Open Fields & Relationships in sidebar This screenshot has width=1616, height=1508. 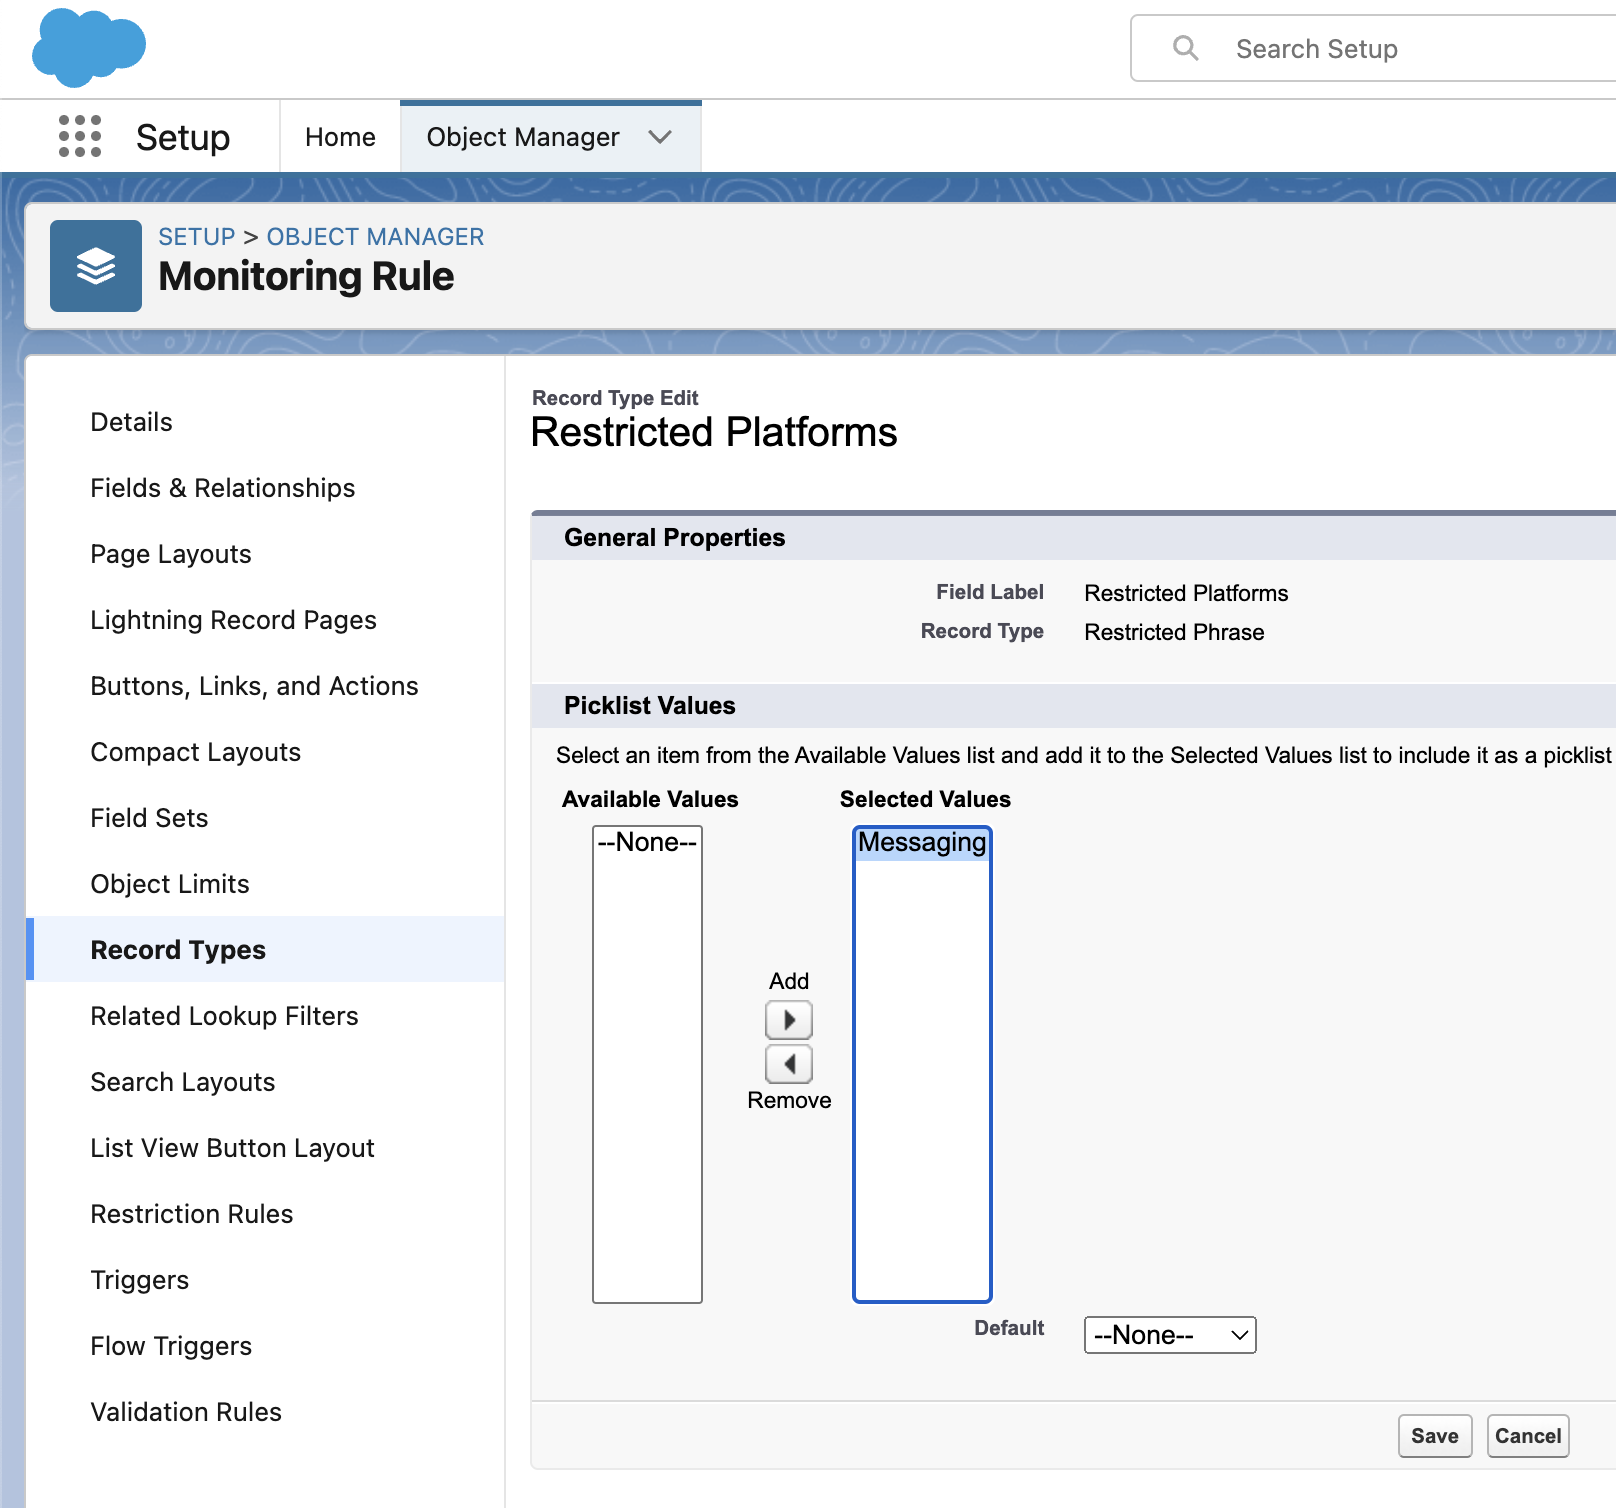point(222,488)
